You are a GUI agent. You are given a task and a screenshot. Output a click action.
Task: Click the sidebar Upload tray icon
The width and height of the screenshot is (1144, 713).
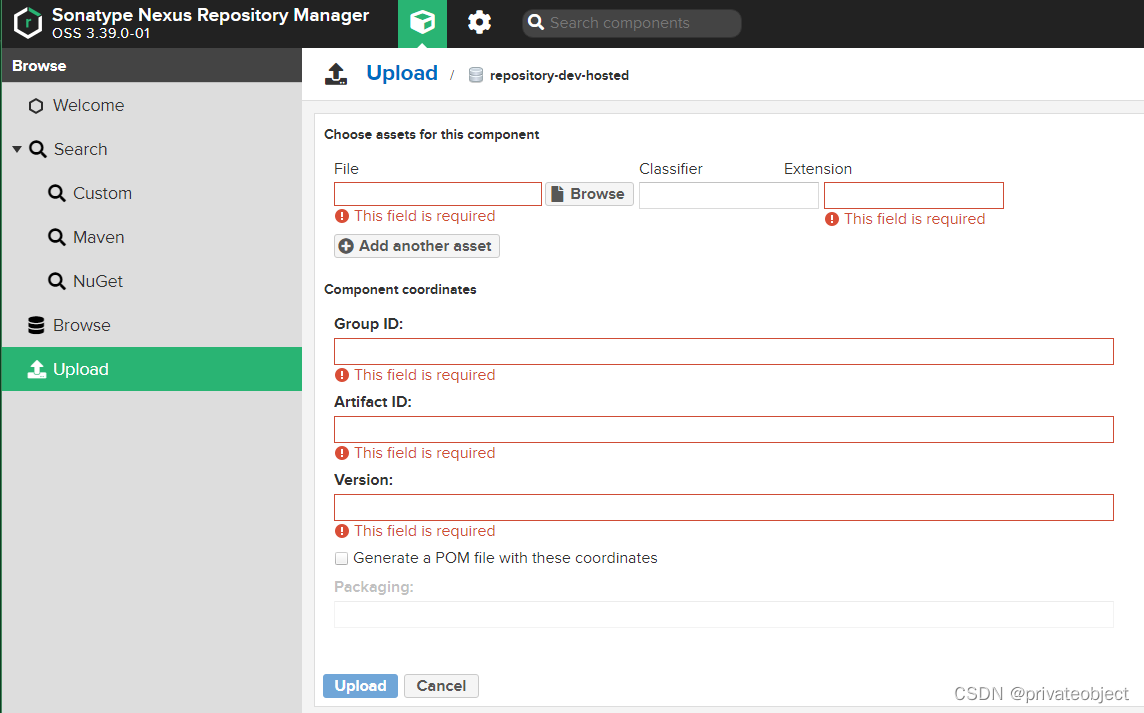click(36, 369)
